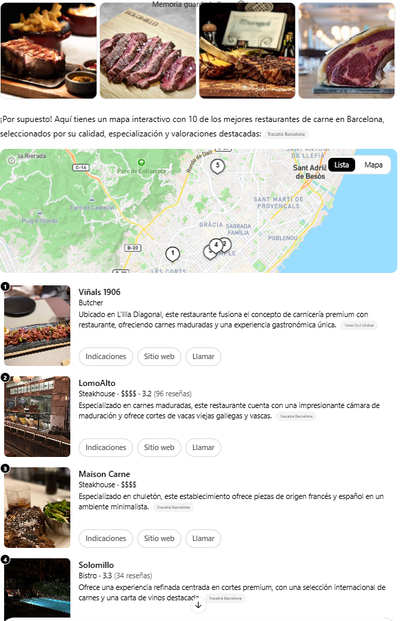Open Indicaciones for Viñals 1906

tap(106, 356)
